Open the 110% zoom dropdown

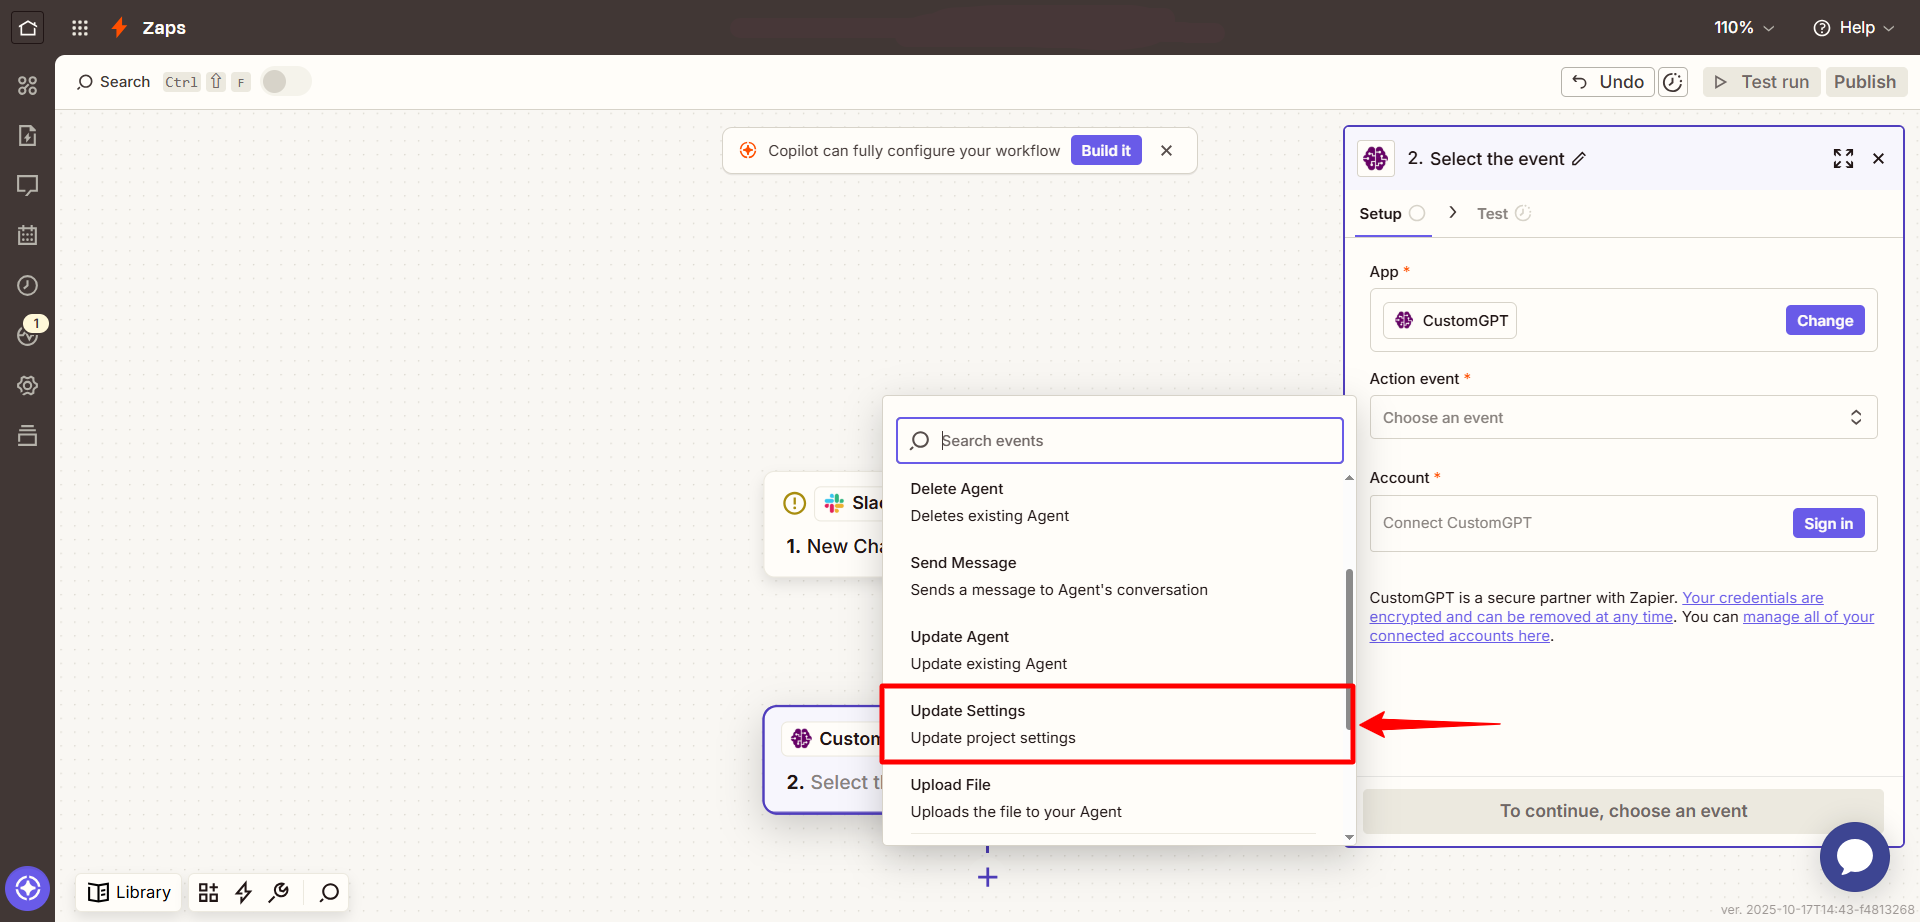tap(1744, 28)
